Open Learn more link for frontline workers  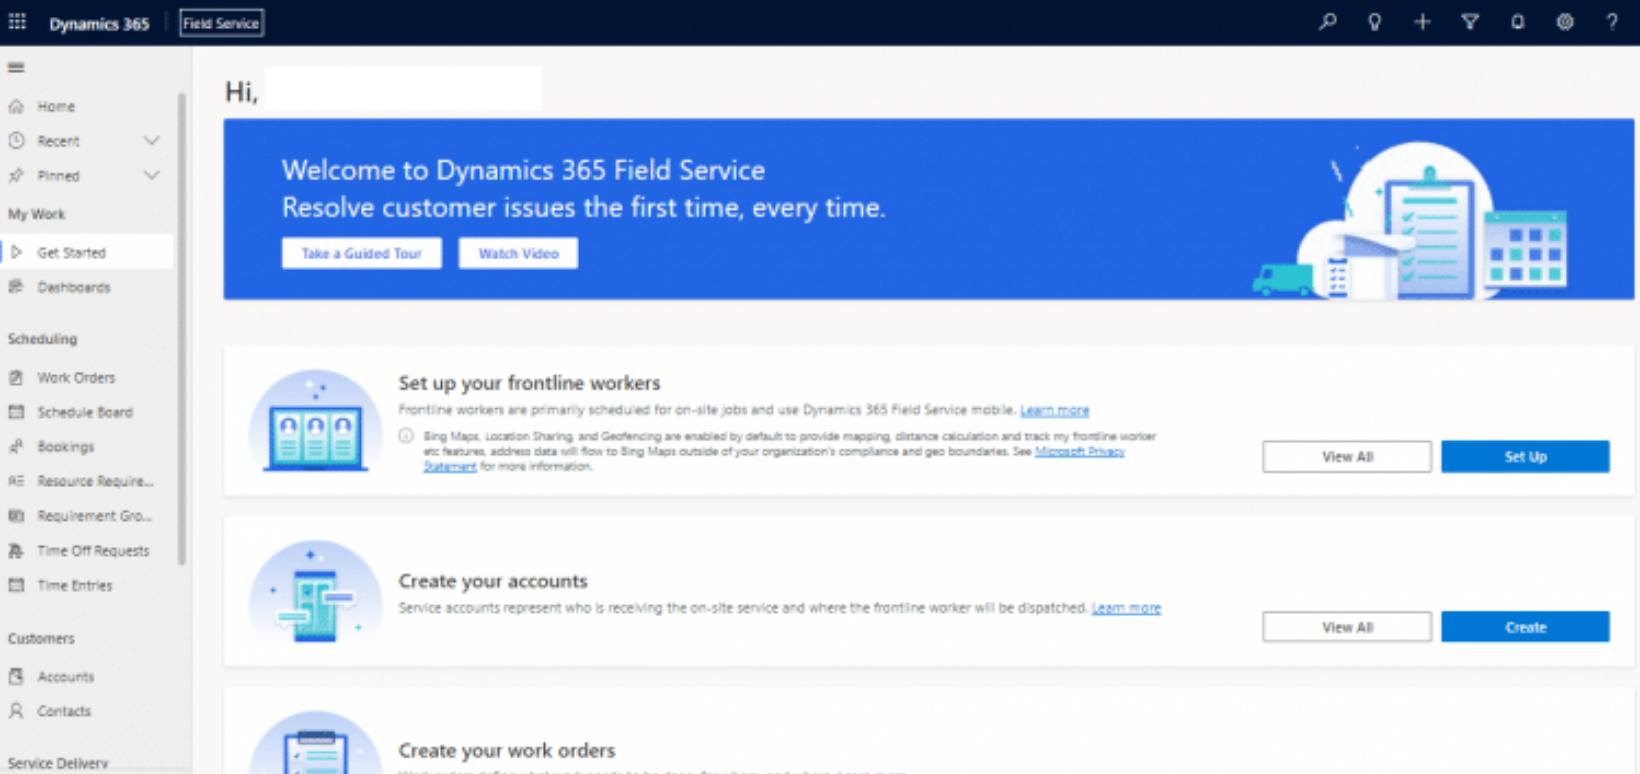pyautogui.click(x=1054, y=410)
